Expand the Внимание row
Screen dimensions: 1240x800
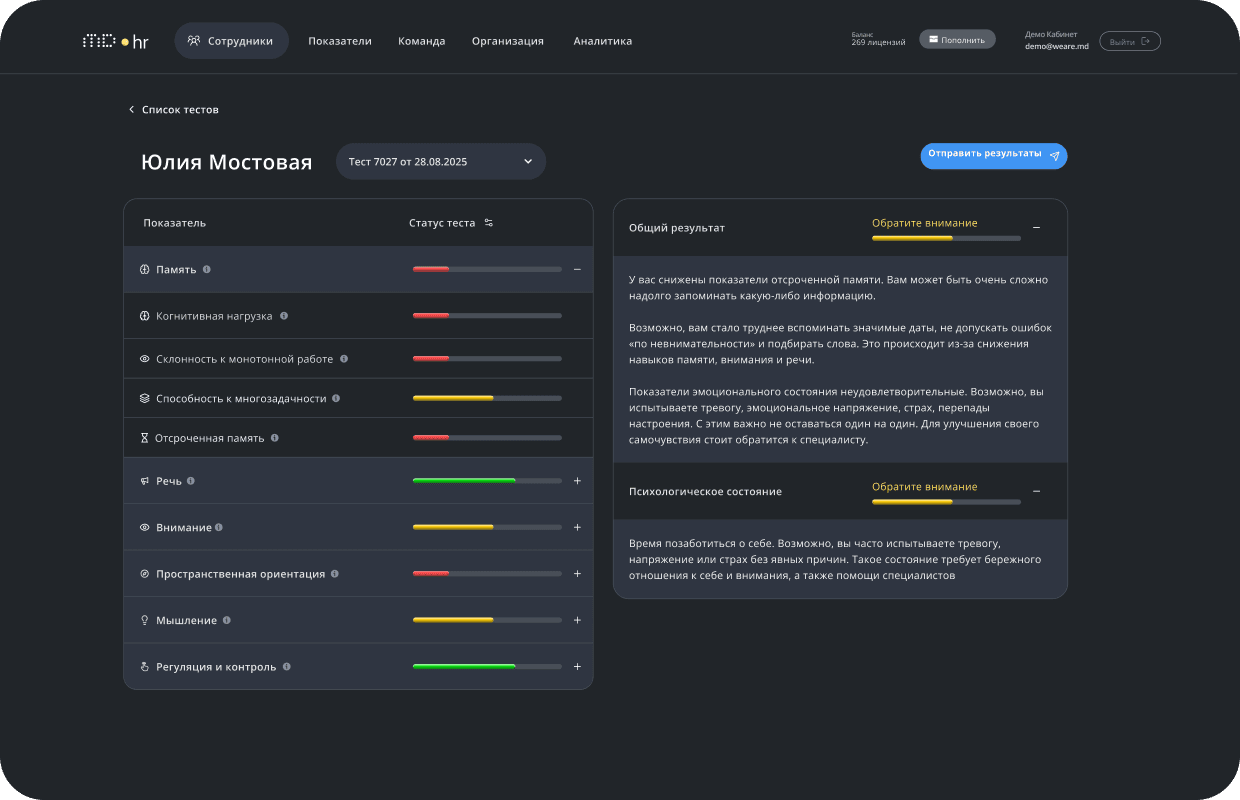[x=577, y=527]
